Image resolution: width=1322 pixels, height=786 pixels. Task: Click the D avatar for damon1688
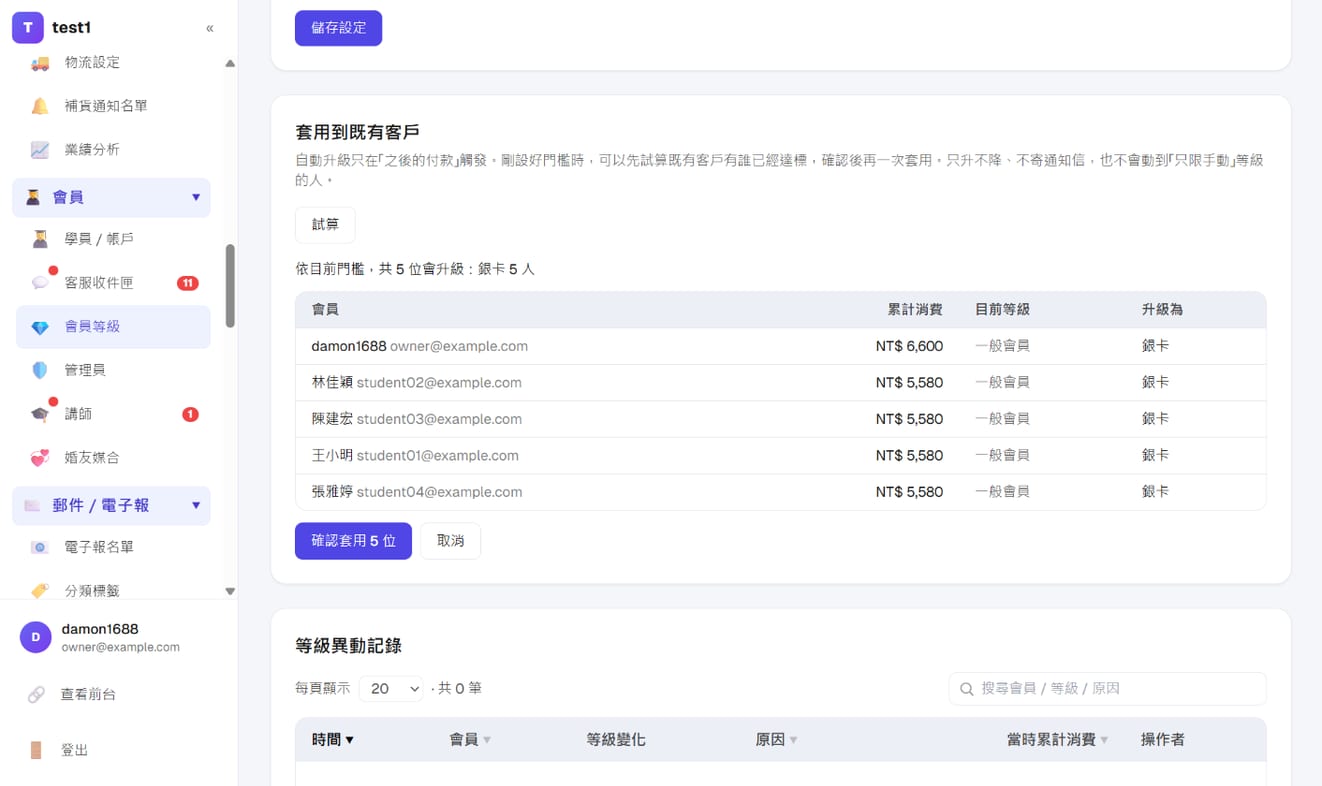pos(36,637)
